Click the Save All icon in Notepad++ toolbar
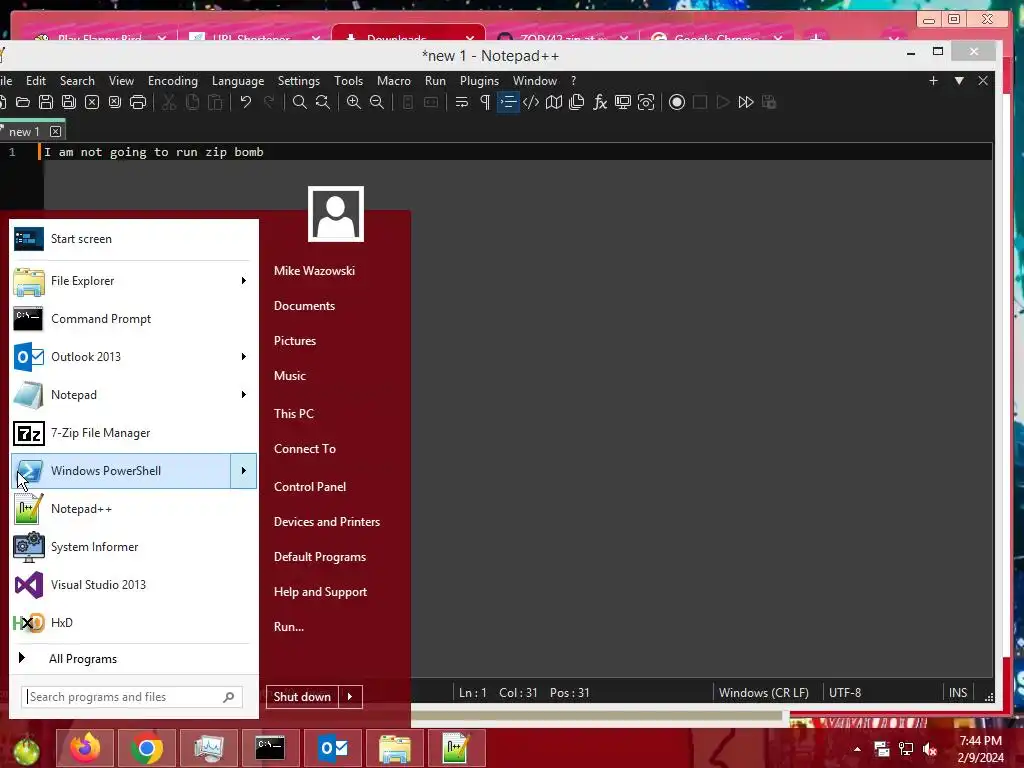The image size is (1024, 768). 69,102
